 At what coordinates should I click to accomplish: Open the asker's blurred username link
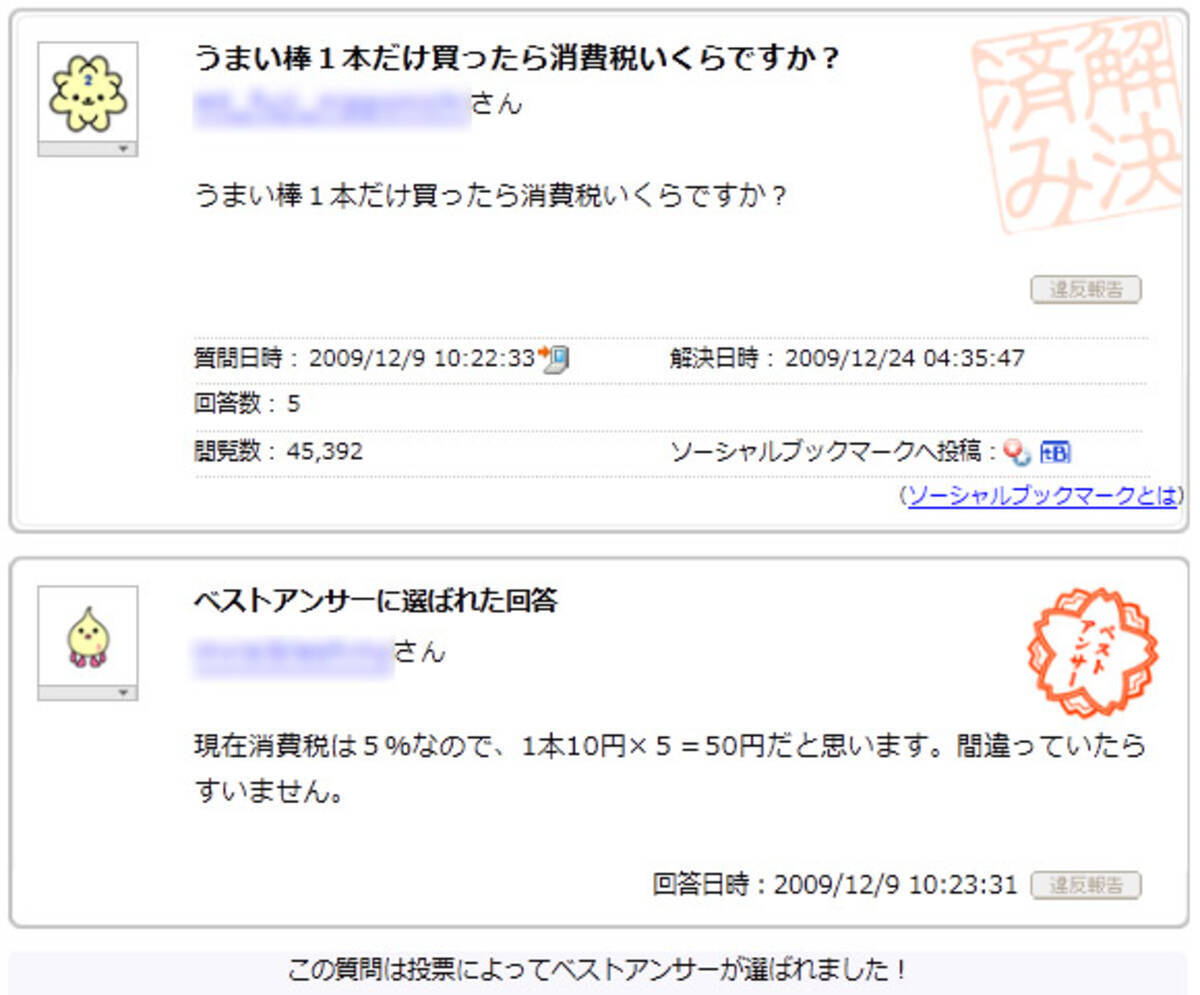pos(331,105)
